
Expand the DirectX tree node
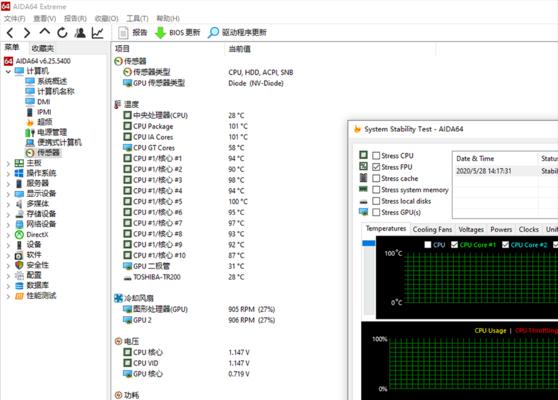[8, 235]
